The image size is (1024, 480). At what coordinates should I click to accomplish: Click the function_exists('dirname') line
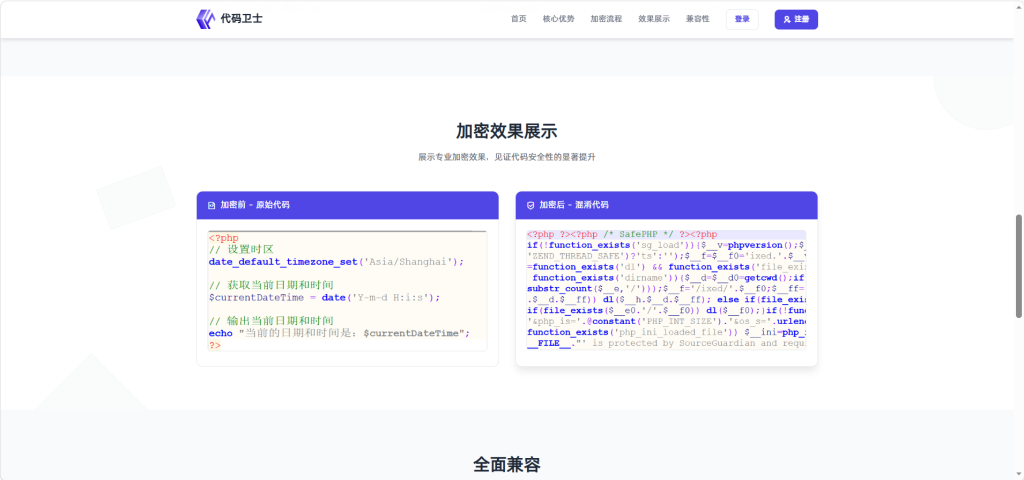[x=666, y=278]
